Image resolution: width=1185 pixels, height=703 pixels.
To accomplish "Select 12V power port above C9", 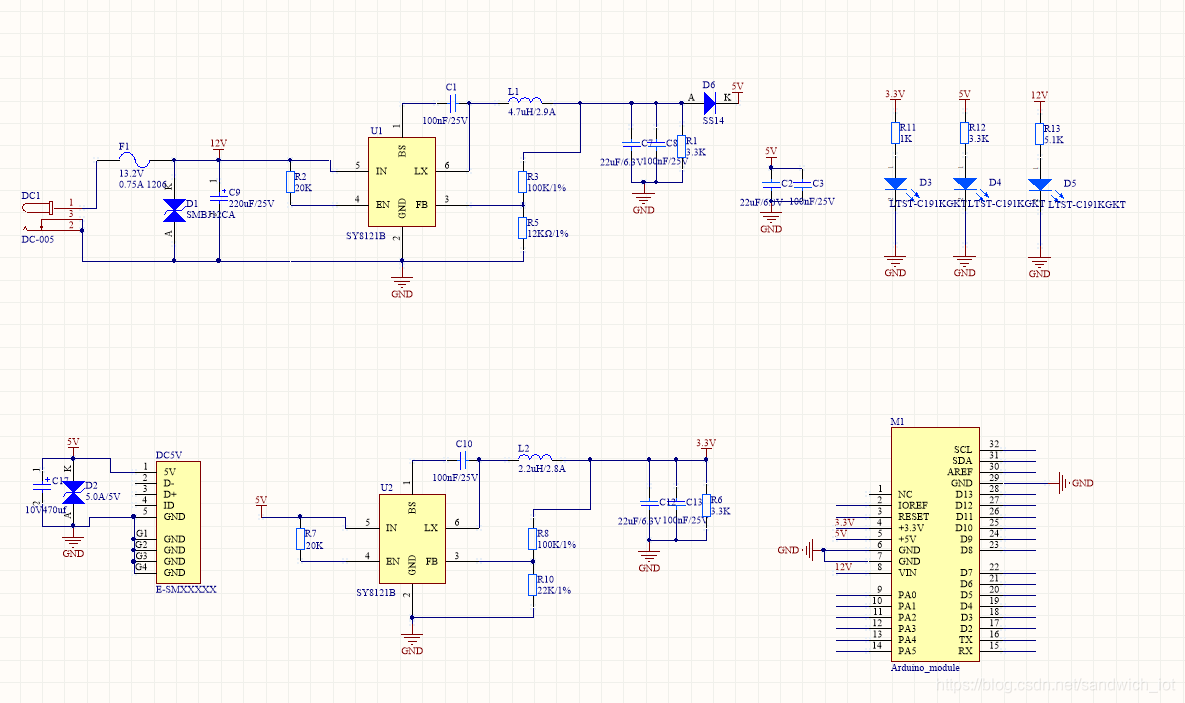I will point(218,147).
